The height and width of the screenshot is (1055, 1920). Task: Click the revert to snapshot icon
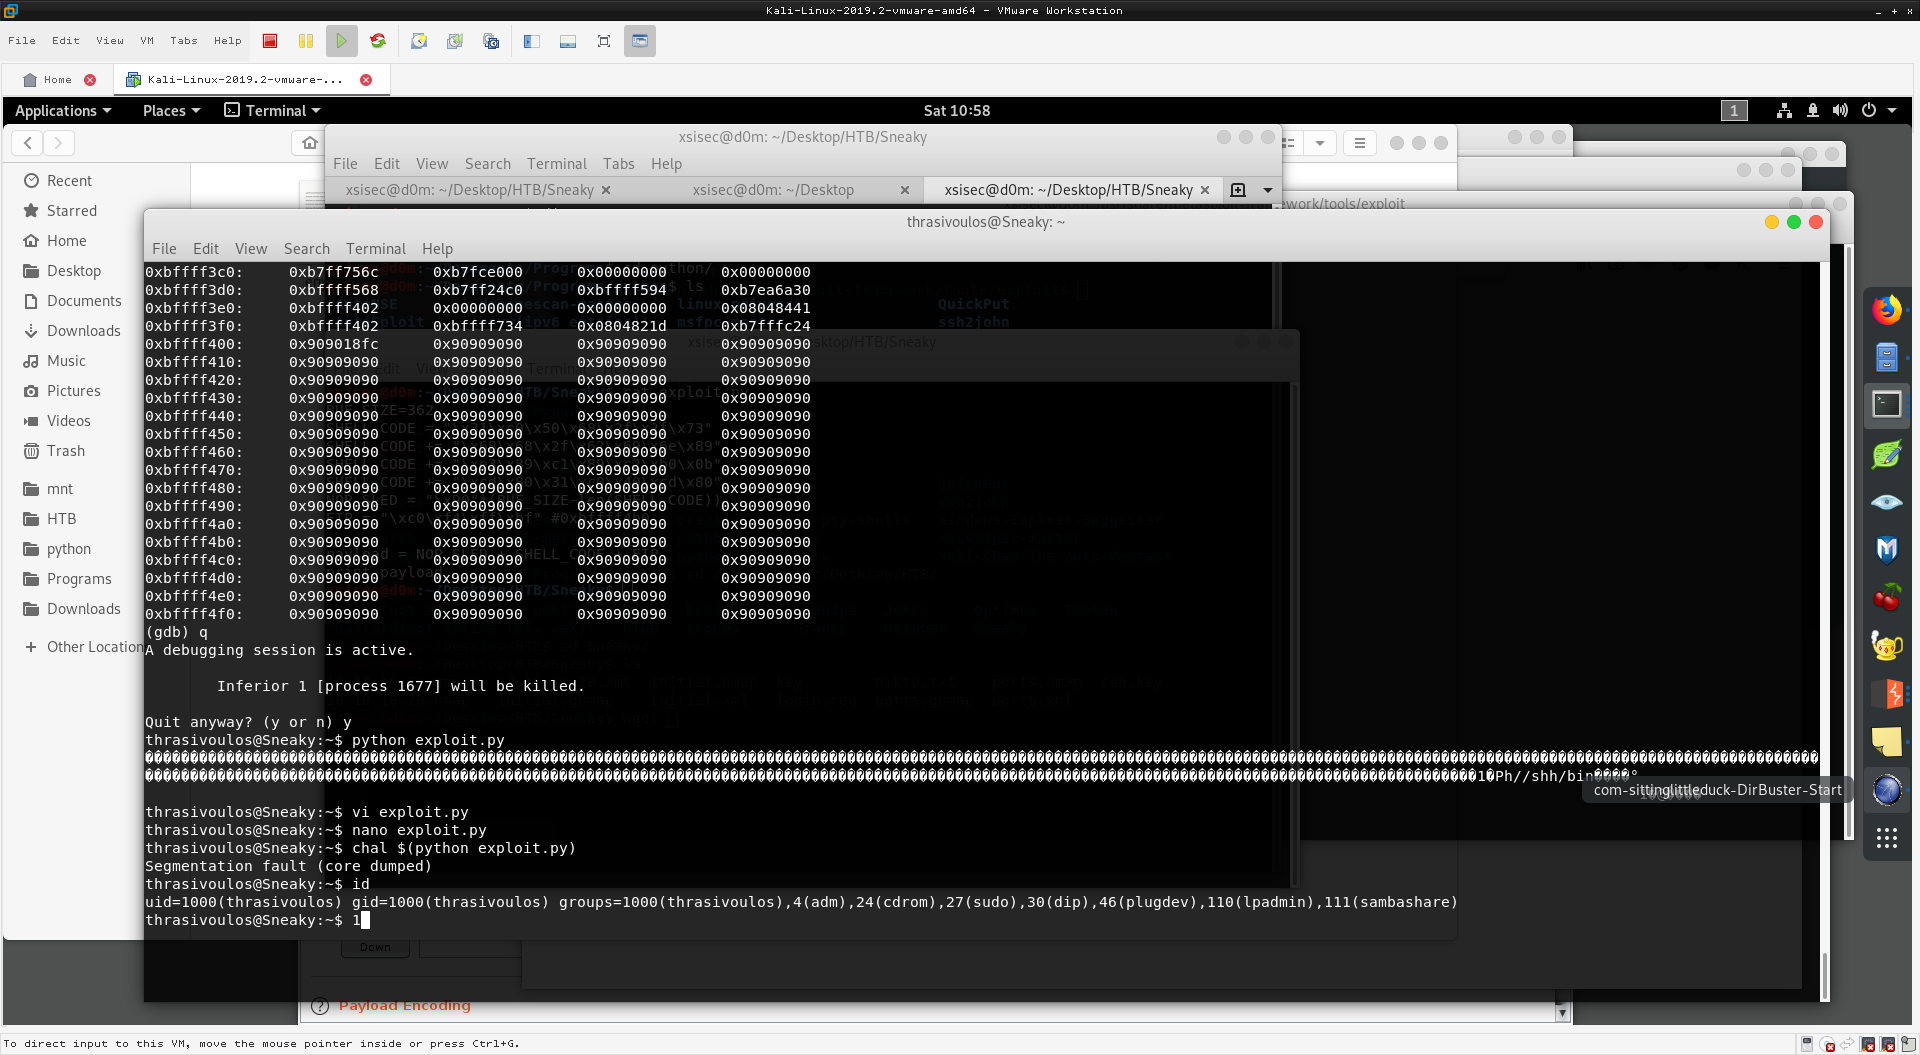[x=455, y=41]
